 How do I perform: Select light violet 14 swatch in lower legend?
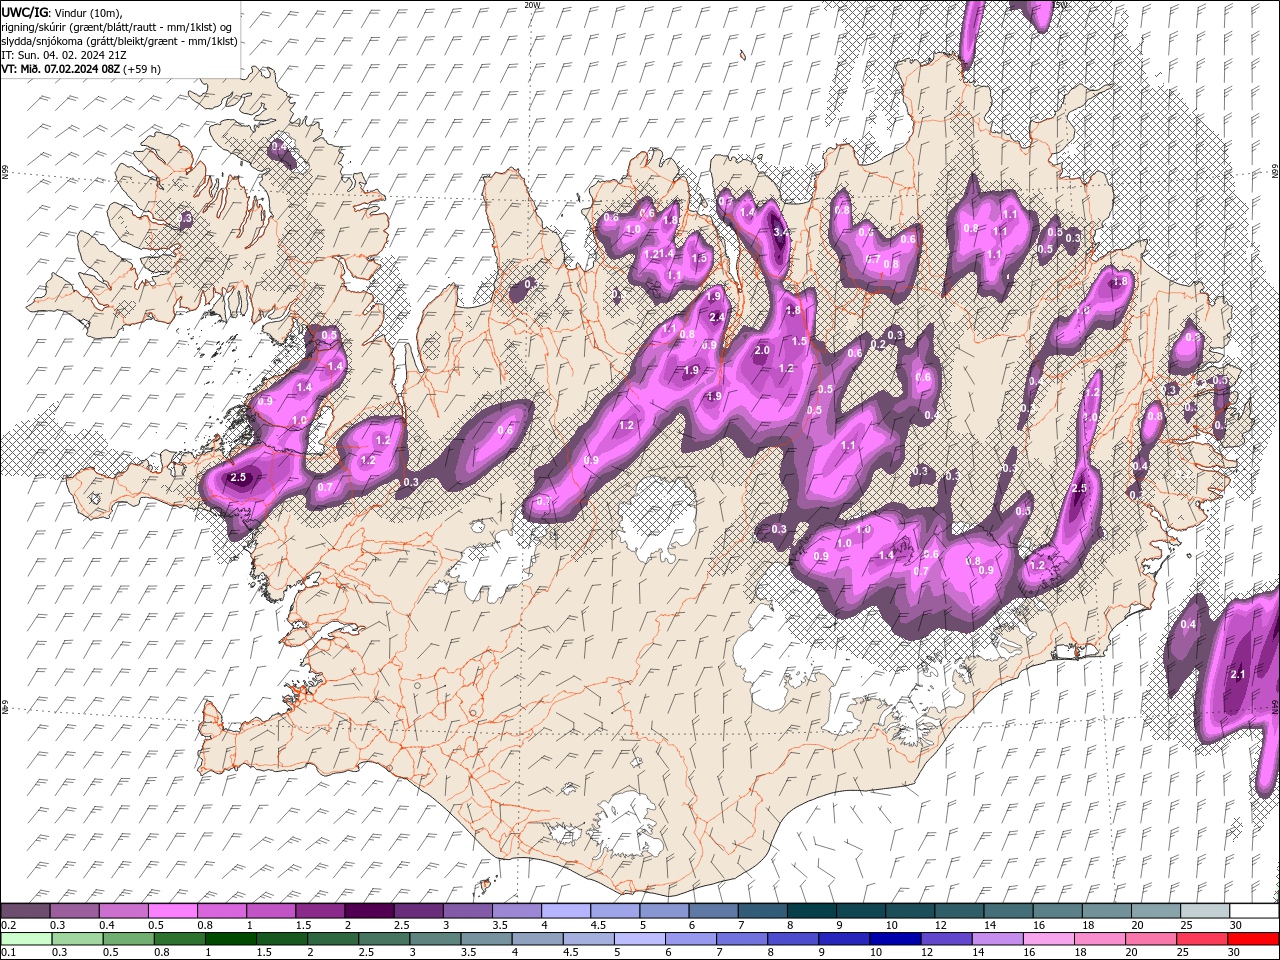[x=996, y=939]
